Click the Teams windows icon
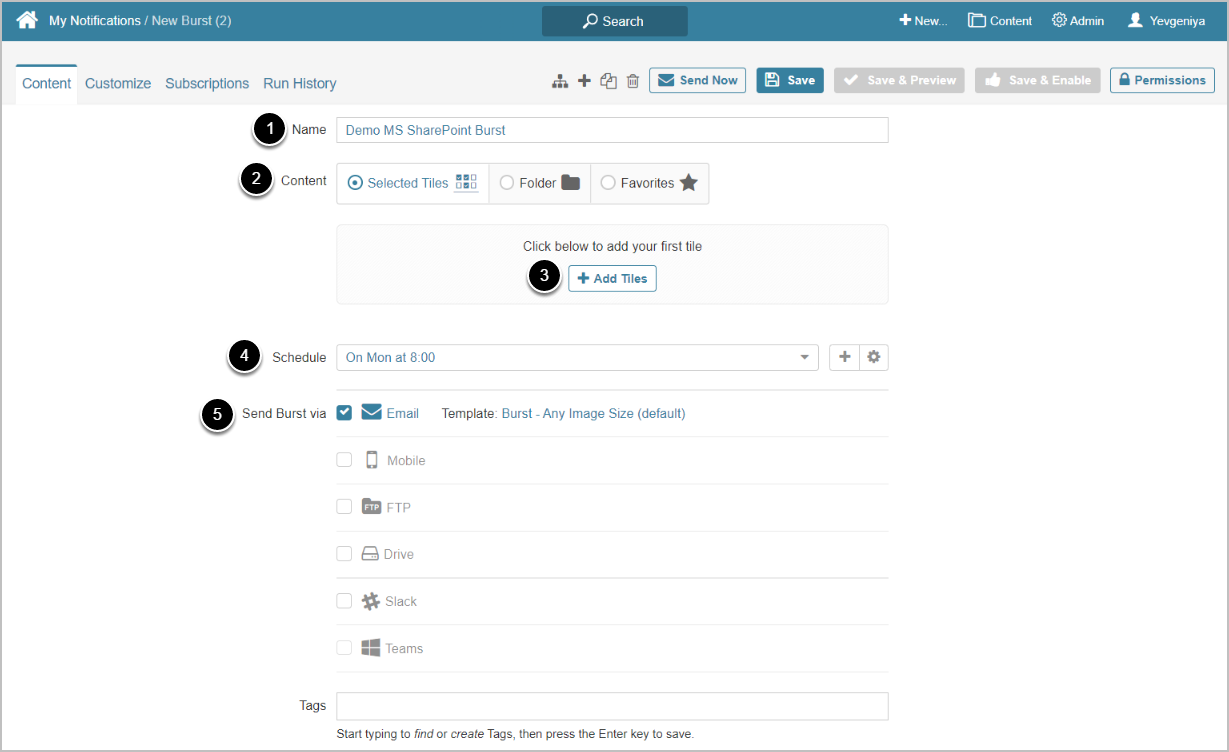Viewport: 1229px width, 752px height. click(x=371, y=648)
